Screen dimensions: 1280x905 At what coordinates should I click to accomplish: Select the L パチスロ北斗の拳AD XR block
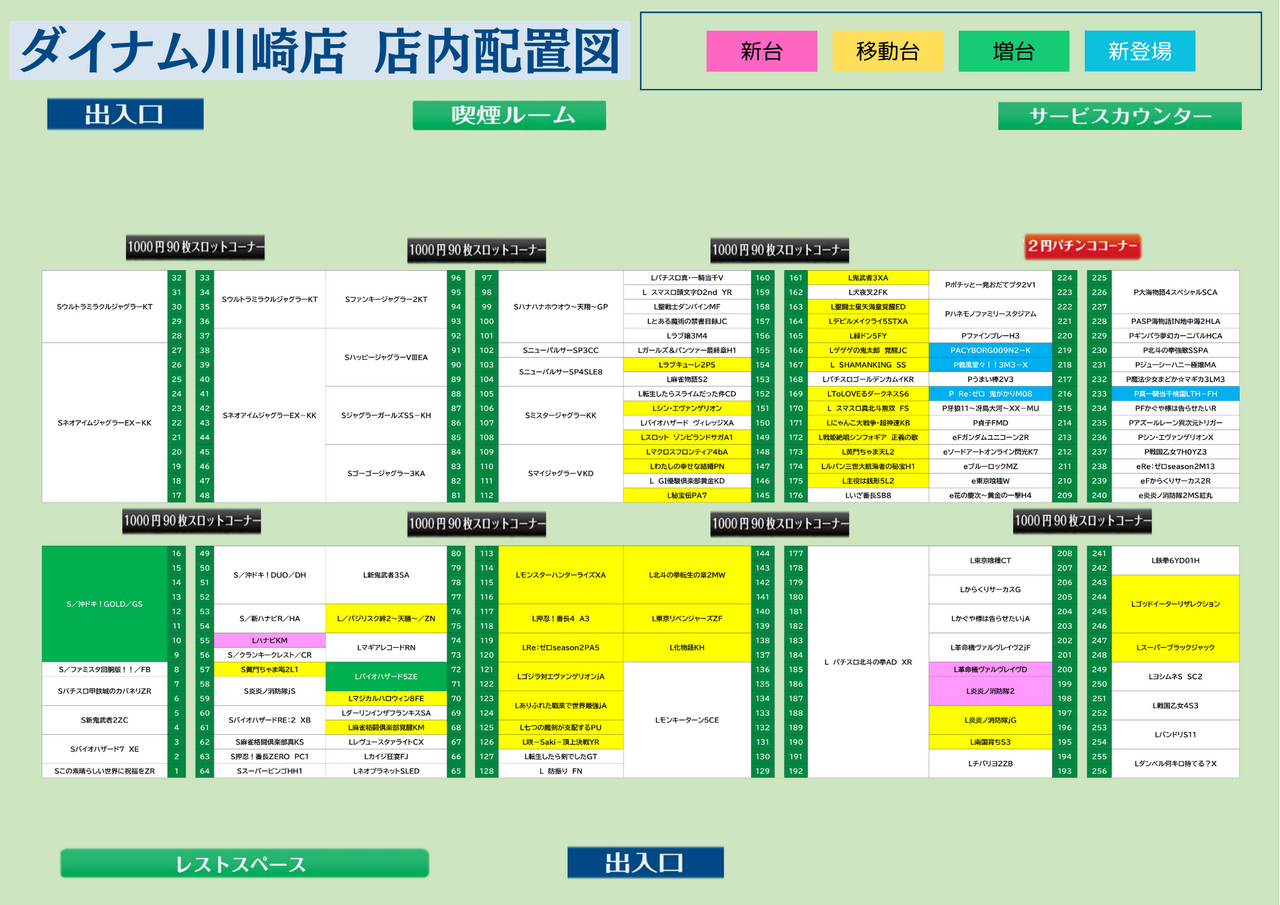868,662
